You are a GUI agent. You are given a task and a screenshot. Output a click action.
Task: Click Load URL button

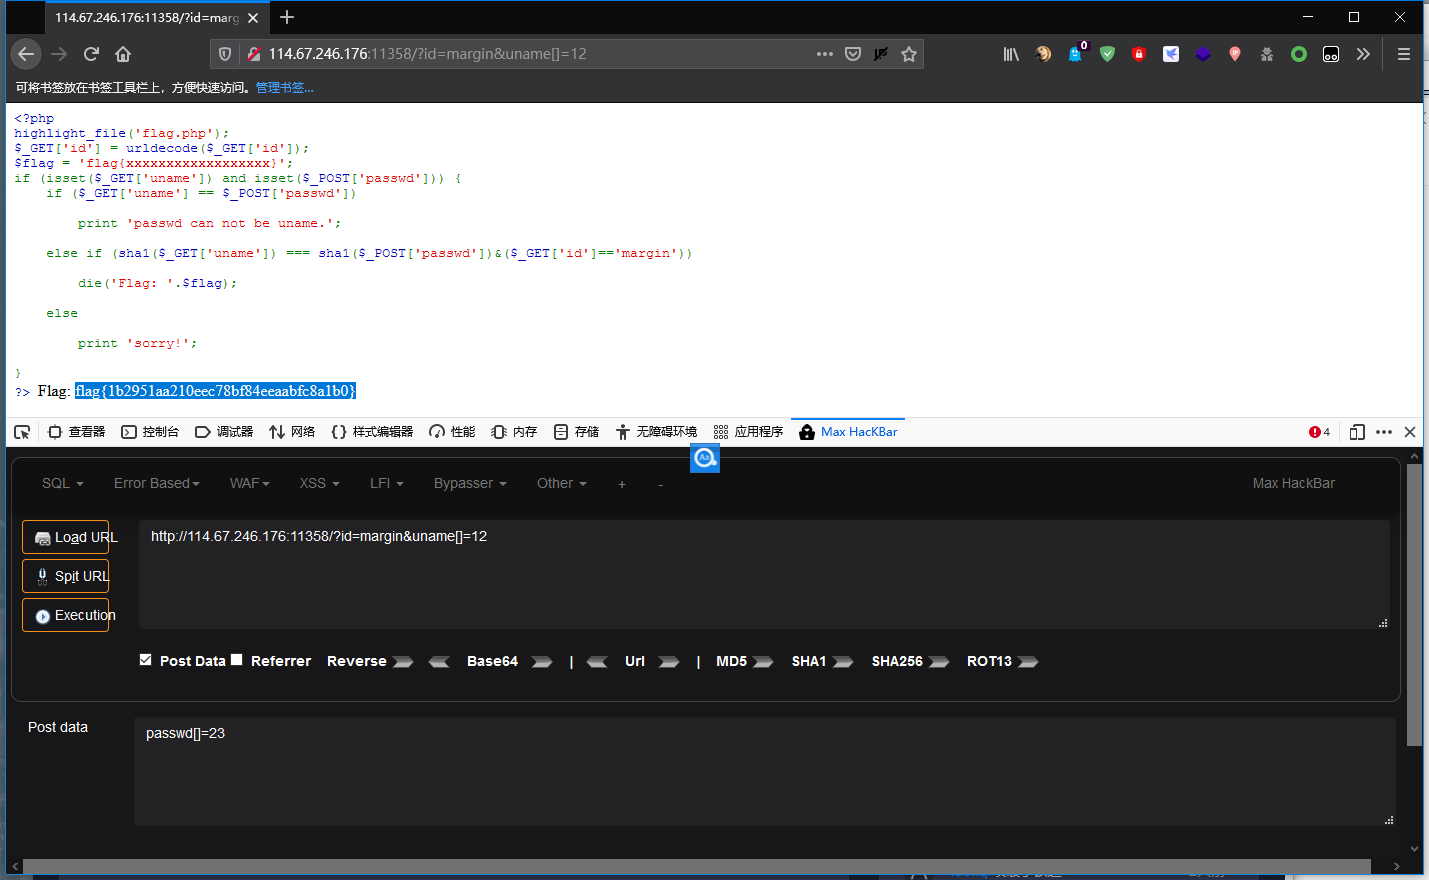coord(66,537)
